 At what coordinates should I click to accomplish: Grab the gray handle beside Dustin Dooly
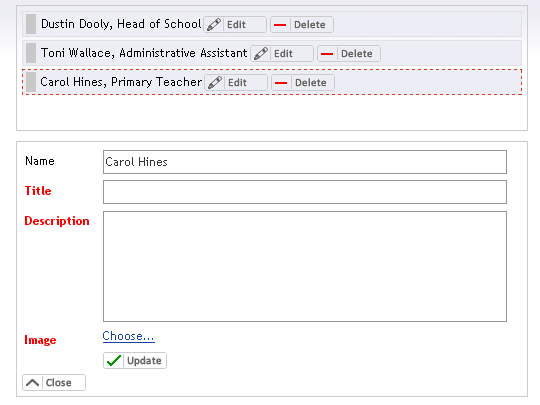(x=31, y=24)
